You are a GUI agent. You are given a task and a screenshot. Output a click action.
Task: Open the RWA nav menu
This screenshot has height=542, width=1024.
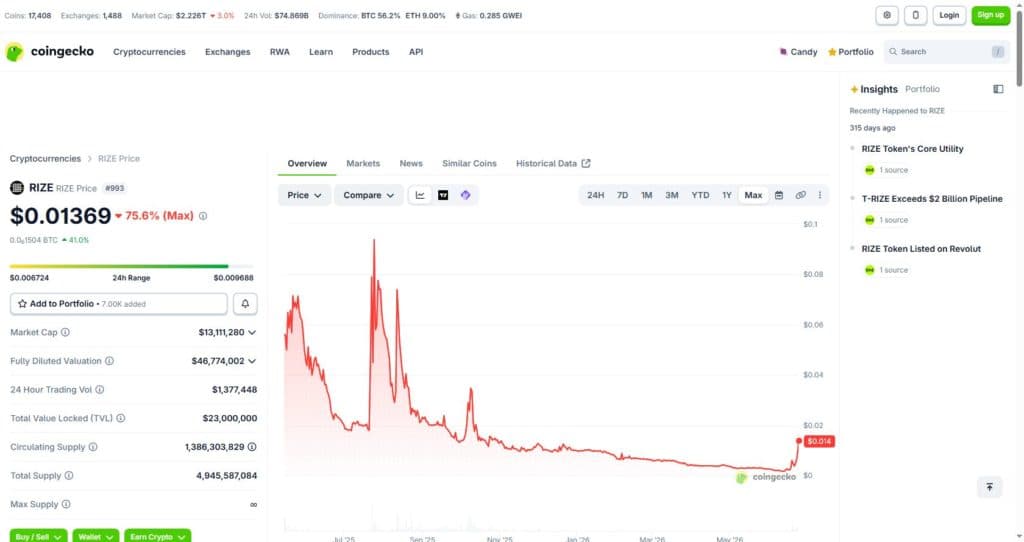click(x=280, y=52)
